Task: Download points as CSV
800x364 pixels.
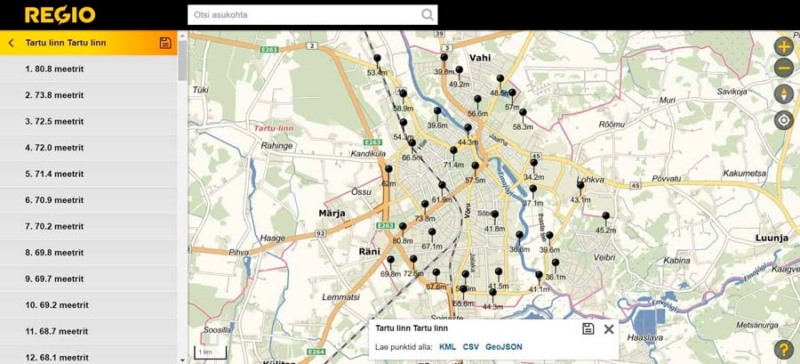Action: (x=471, y=347)
